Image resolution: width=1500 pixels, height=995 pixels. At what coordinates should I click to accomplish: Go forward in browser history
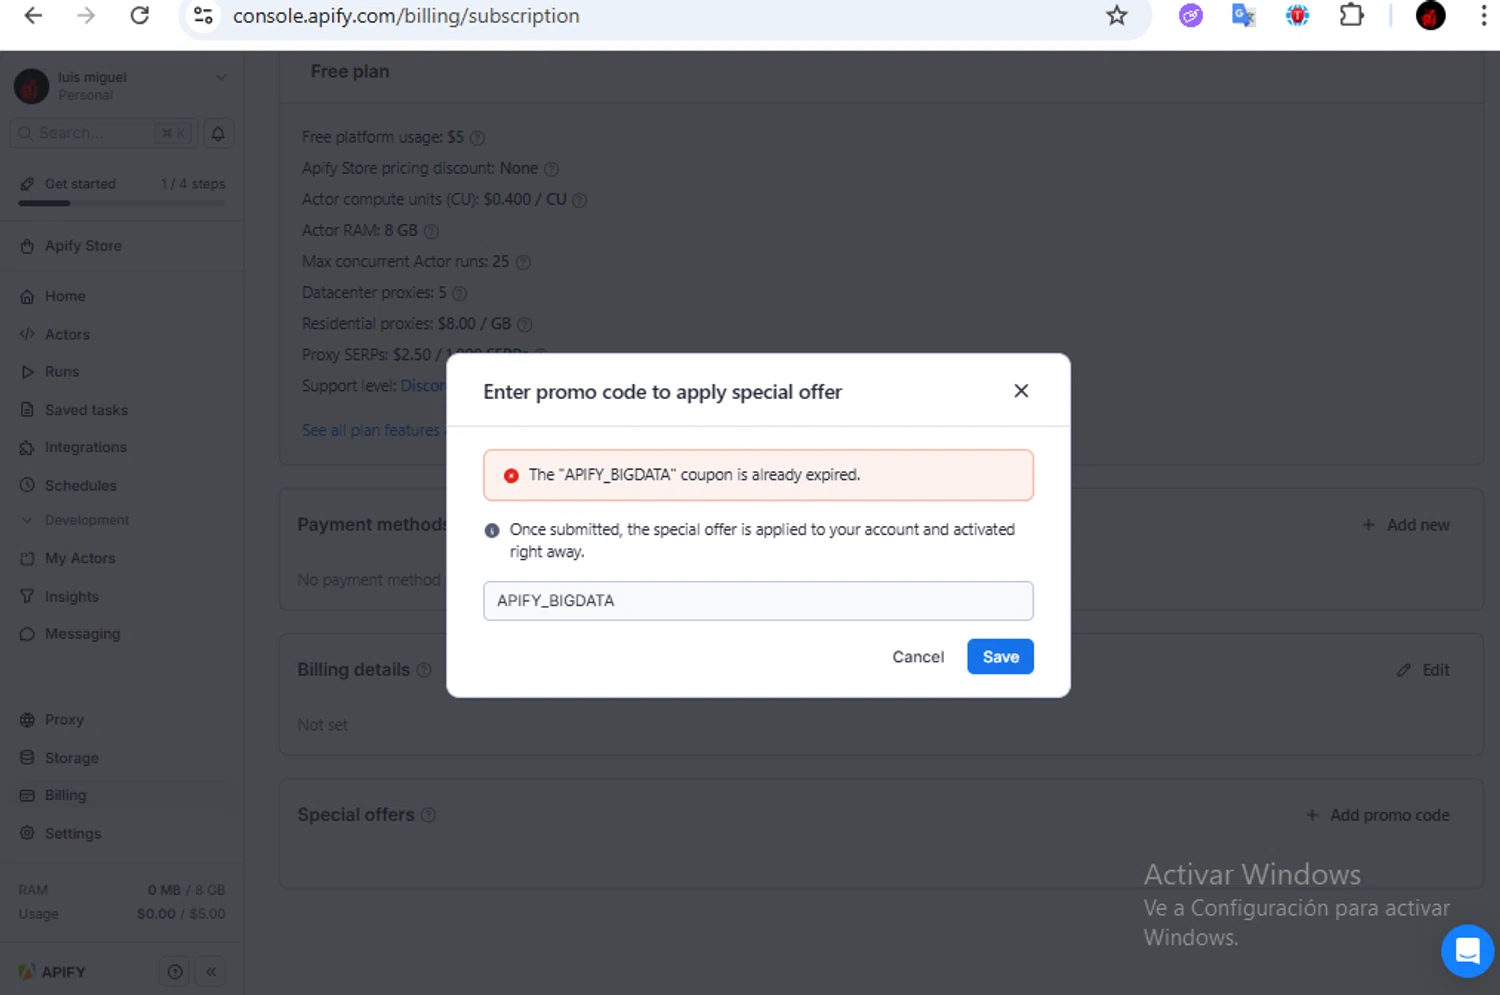(x=86, y=16)
